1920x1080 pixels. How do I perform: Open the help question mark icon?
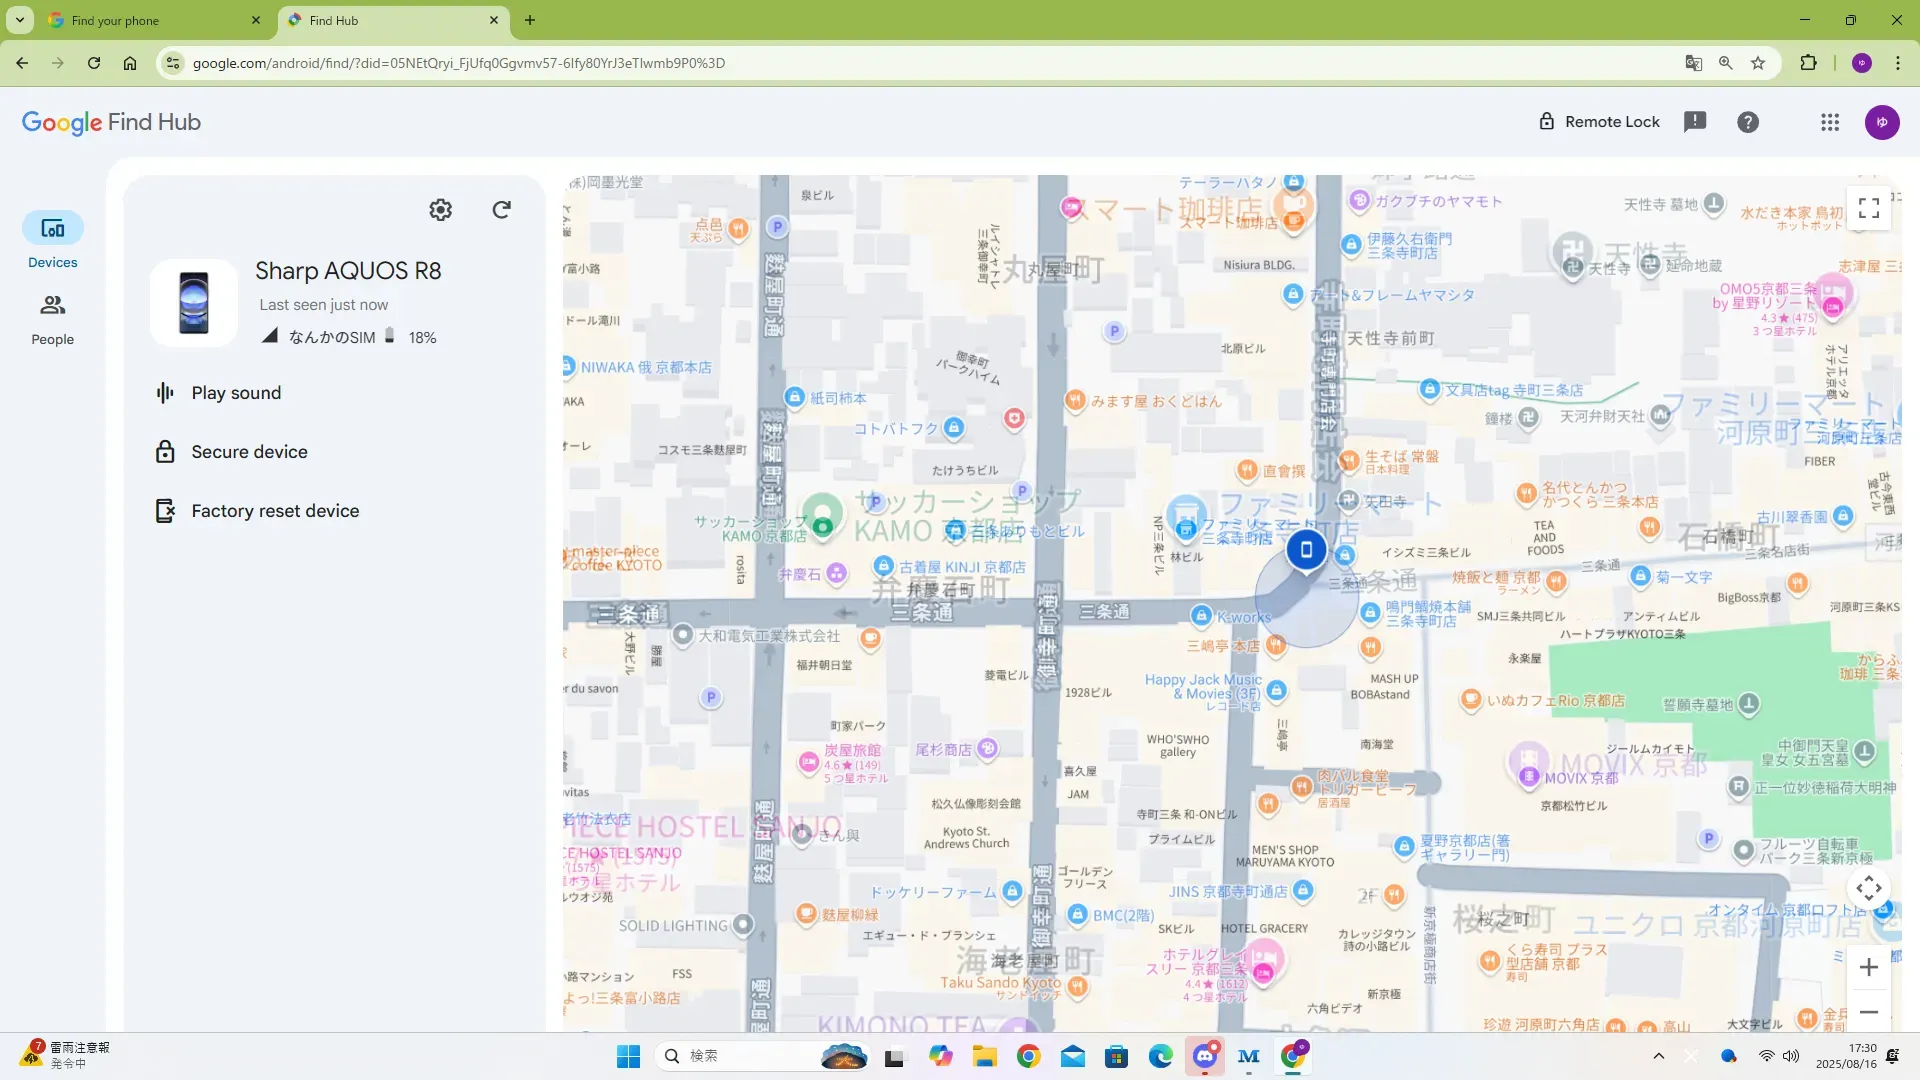(1748, 122)
